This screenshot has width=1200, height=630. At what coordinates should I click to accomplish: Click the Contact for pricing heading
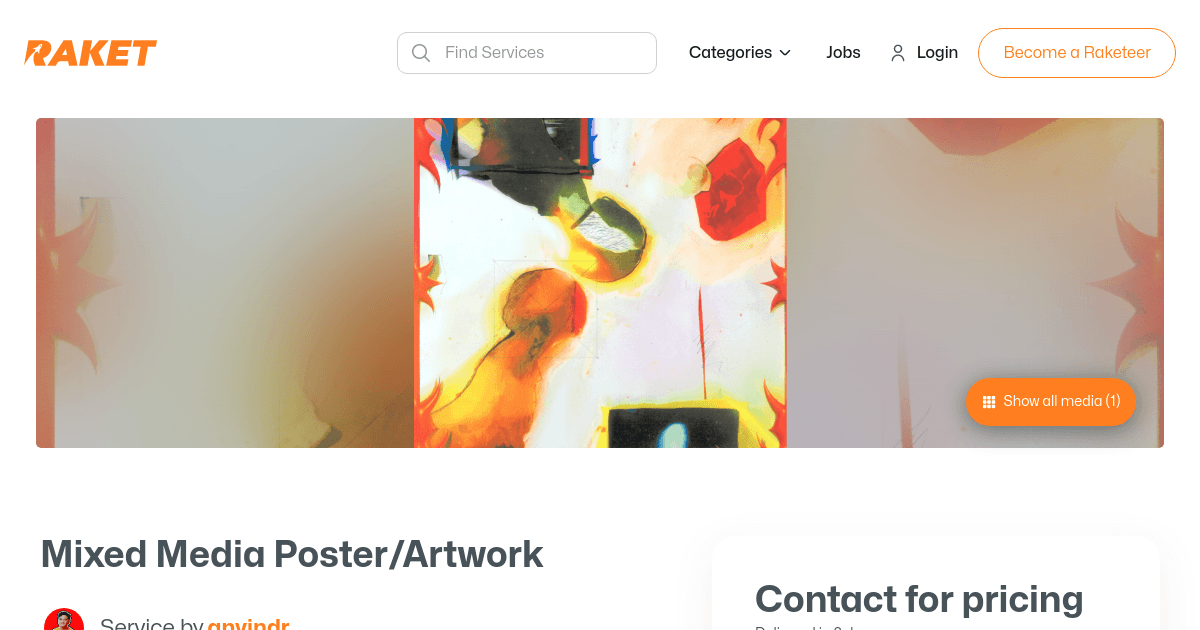tap(919, 599)
